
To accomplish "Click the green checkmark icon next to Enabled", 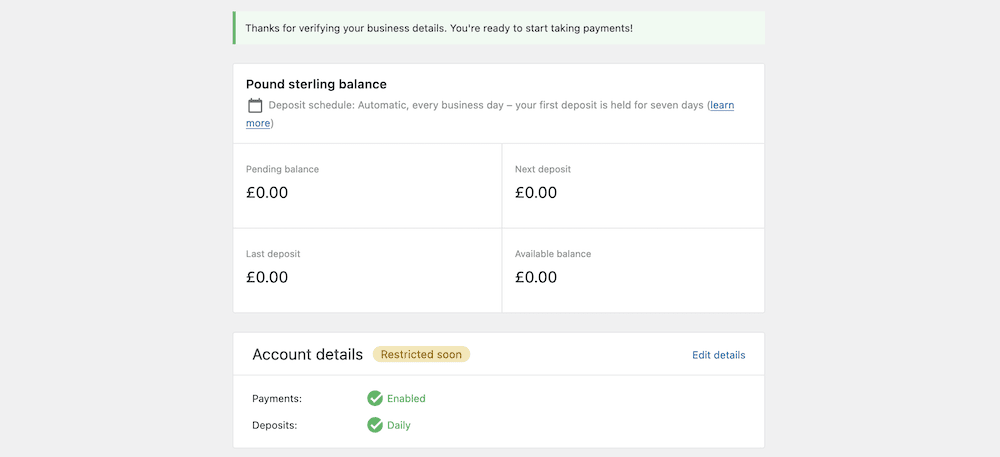I will pos(375,398).
